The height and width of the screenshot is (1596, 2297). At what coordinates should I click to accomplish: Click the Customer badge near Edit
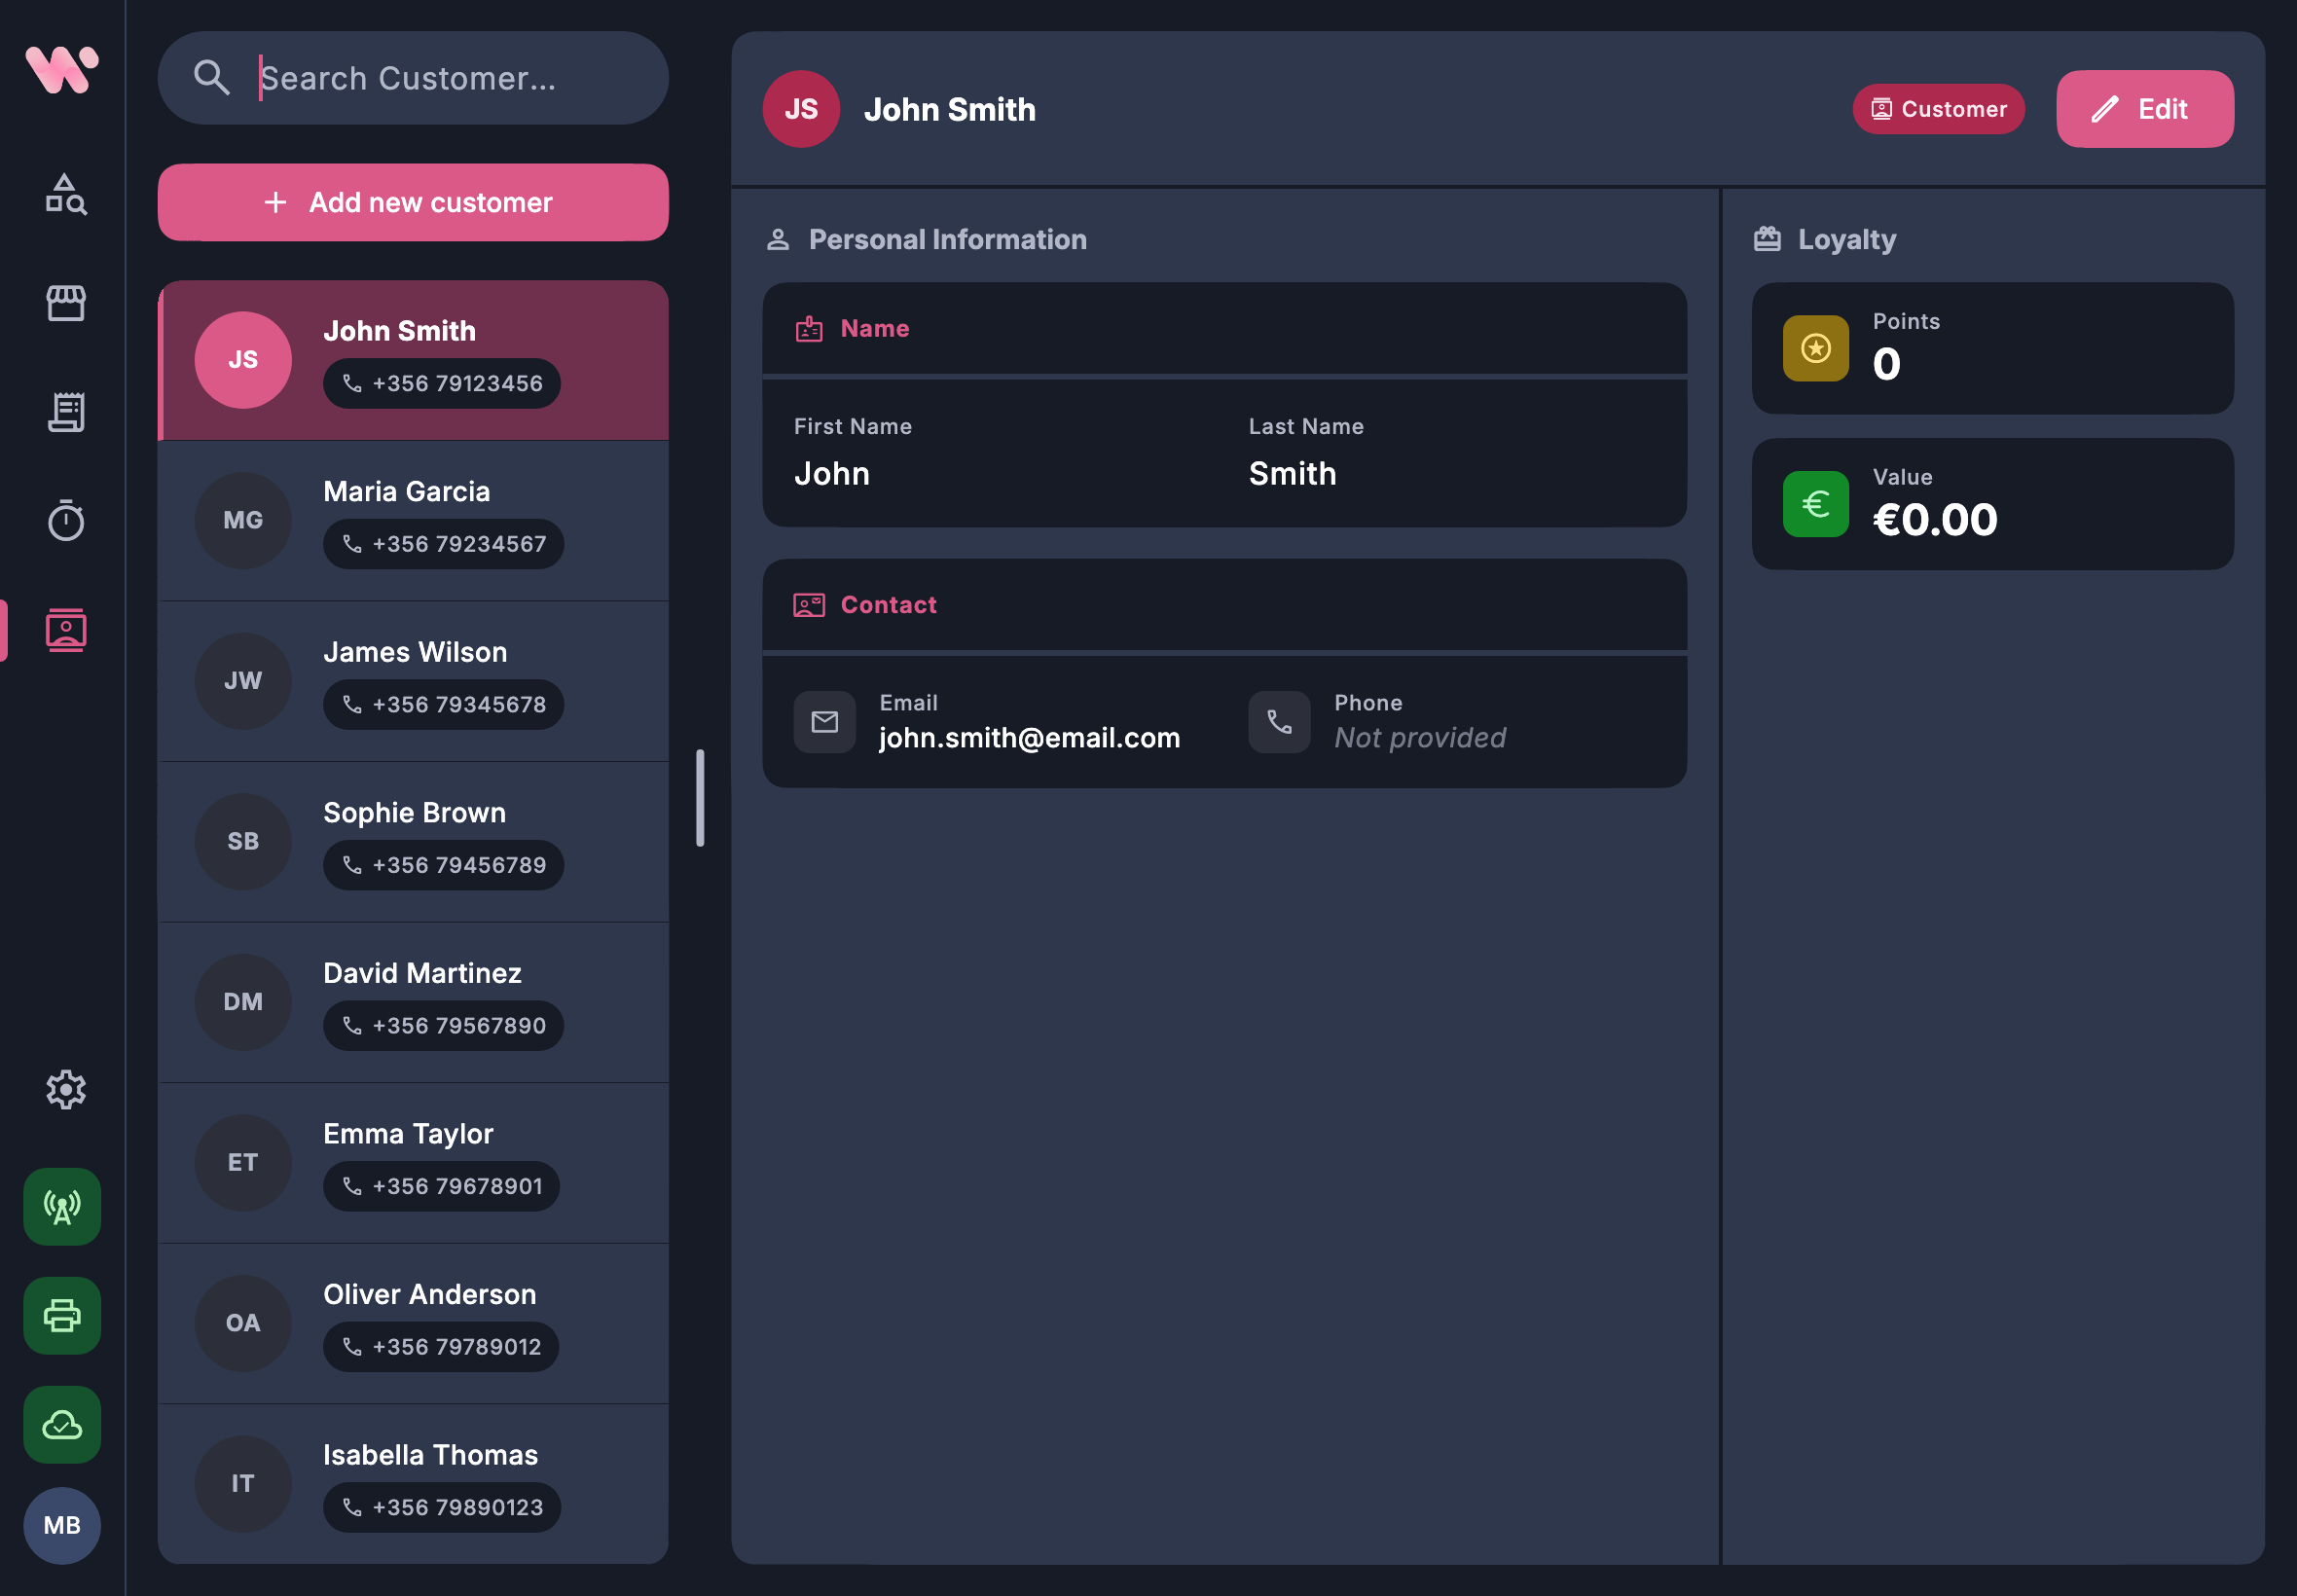coord(1937,109)
